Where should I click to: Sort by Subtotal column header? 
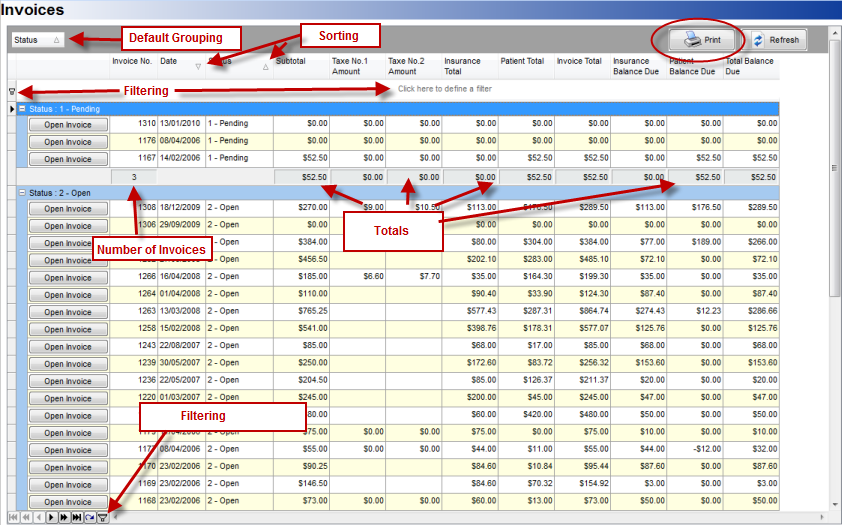(301, 66)
